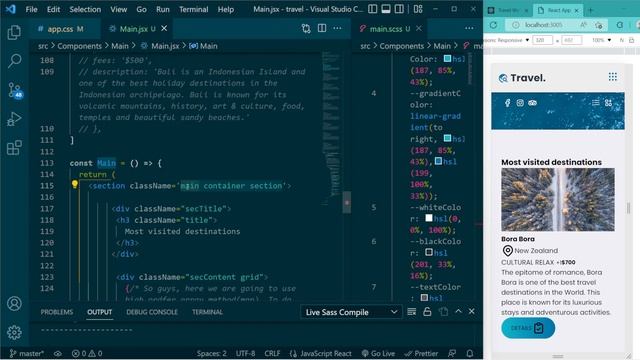Switch to the PROBLEMS panel tab
The image size is (640, 360).
pos(57,312)
